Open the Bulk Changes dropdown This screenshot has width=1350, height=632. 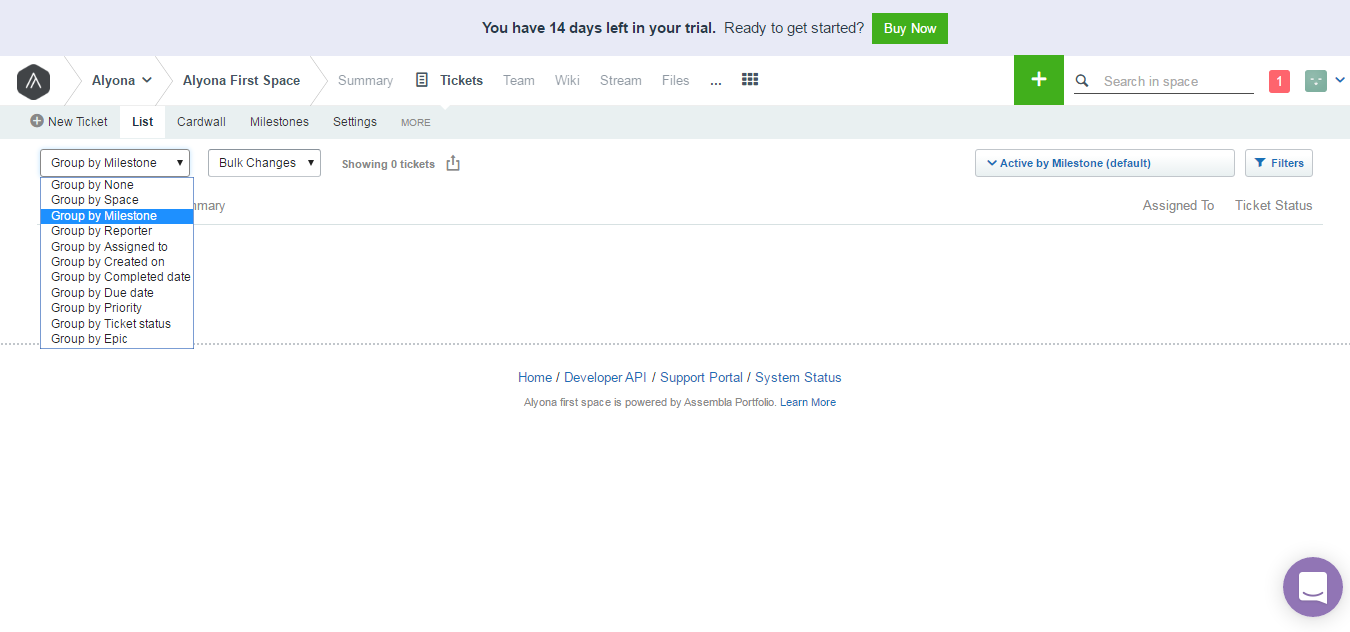click(264, 163)
